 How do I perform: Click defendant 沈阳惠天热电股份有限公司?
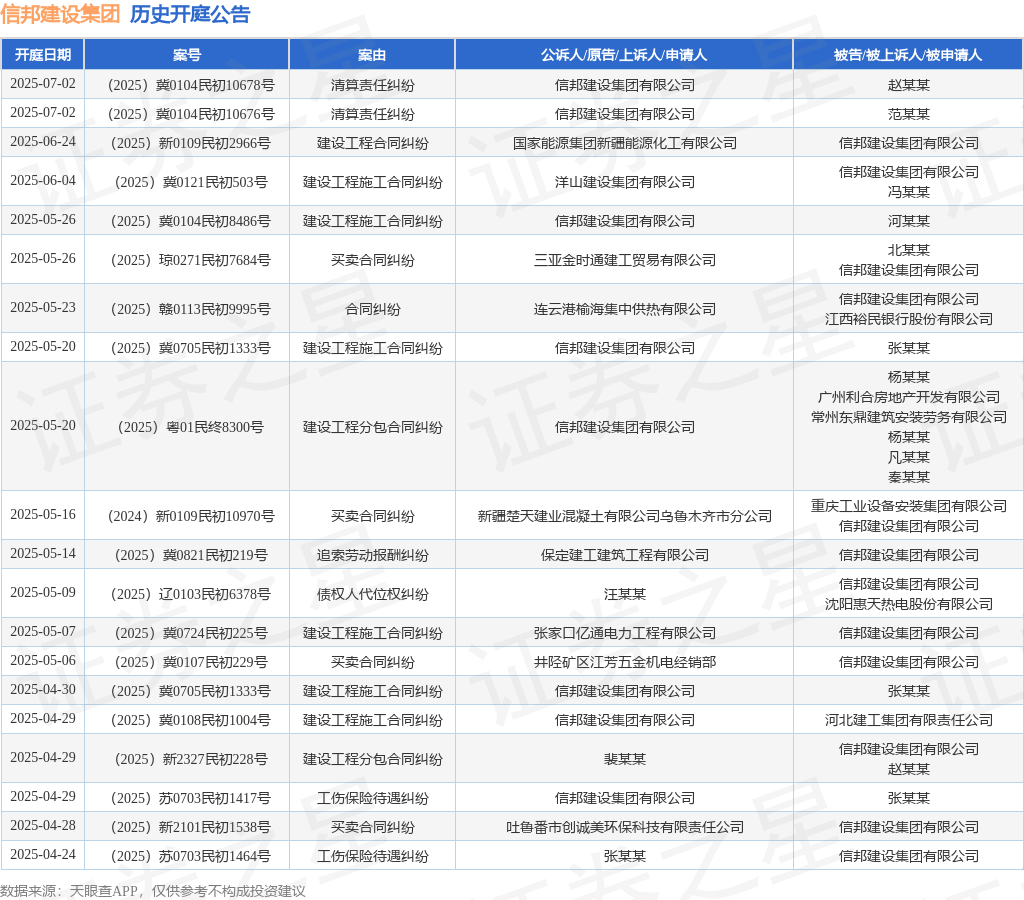coord(908,604)
